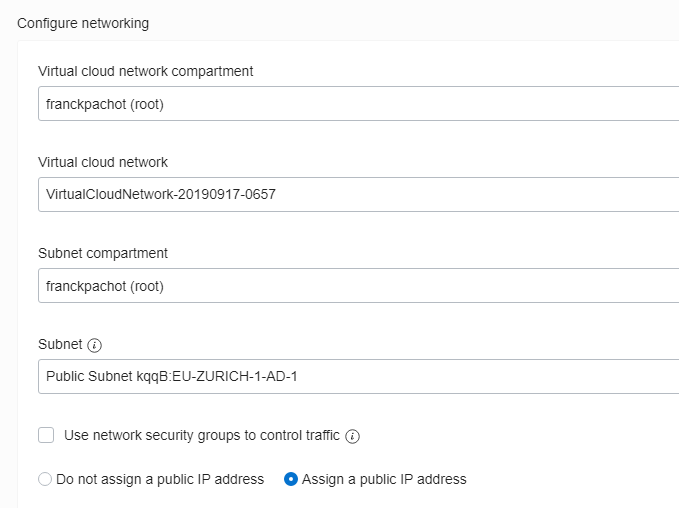Open the Subnet compartment dropdown
Image resolution: width=679 pixels, height=508 pixels.
coord(359,285)
